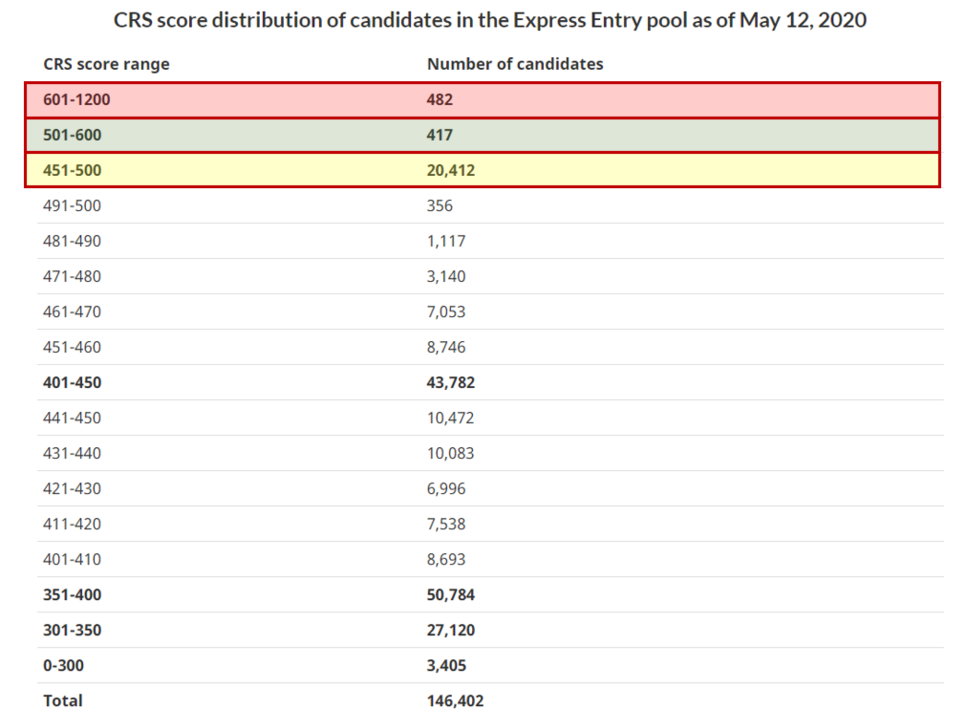The height and width of the screenshot is (709, 966).
Task: Click the value 3,140
Action: [x=446, y=277]
